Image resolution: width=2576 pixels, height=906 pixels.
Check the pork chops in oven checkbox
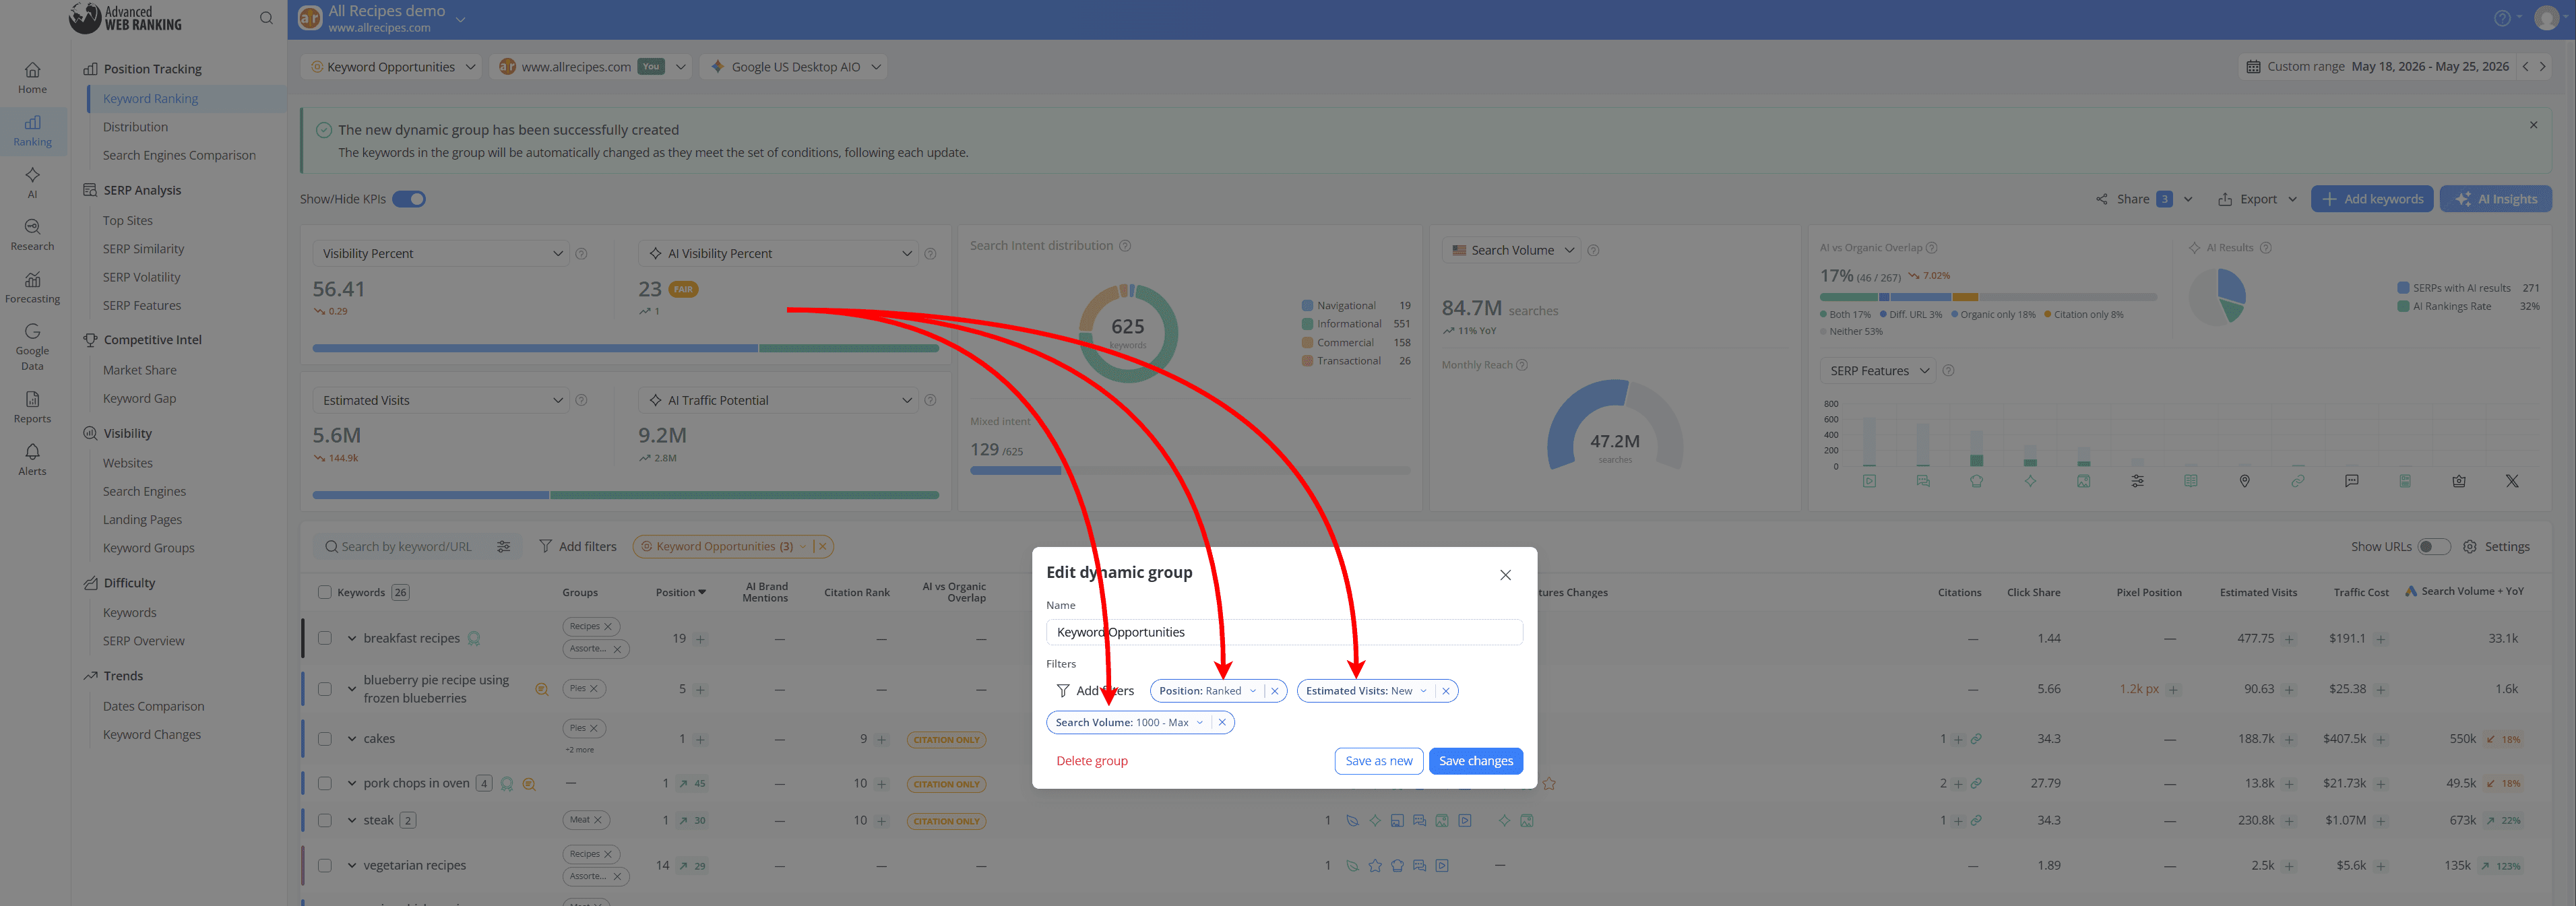(324, 784)
